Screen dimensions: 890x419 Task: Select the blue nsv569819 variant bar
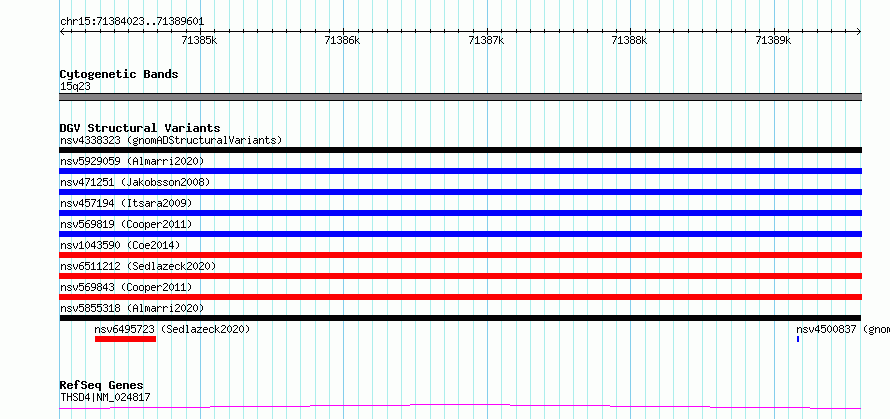[460, 234]
